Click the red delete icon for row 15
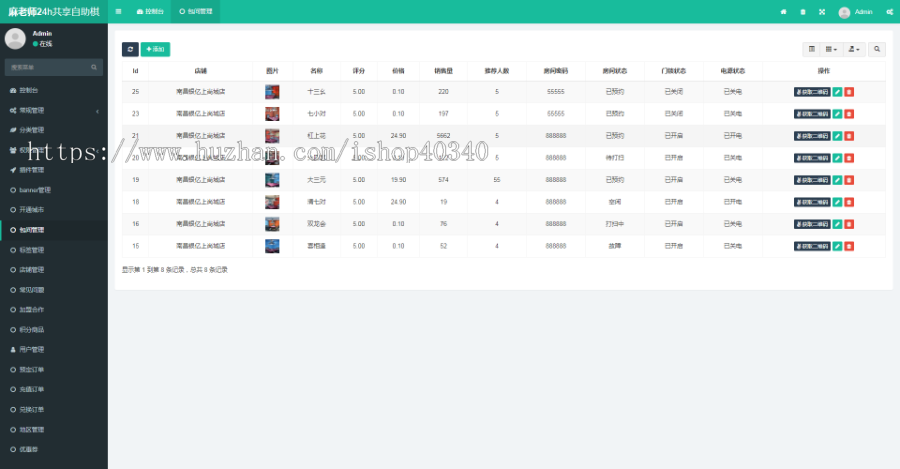900x469 pixels. [x=849, y=246]
